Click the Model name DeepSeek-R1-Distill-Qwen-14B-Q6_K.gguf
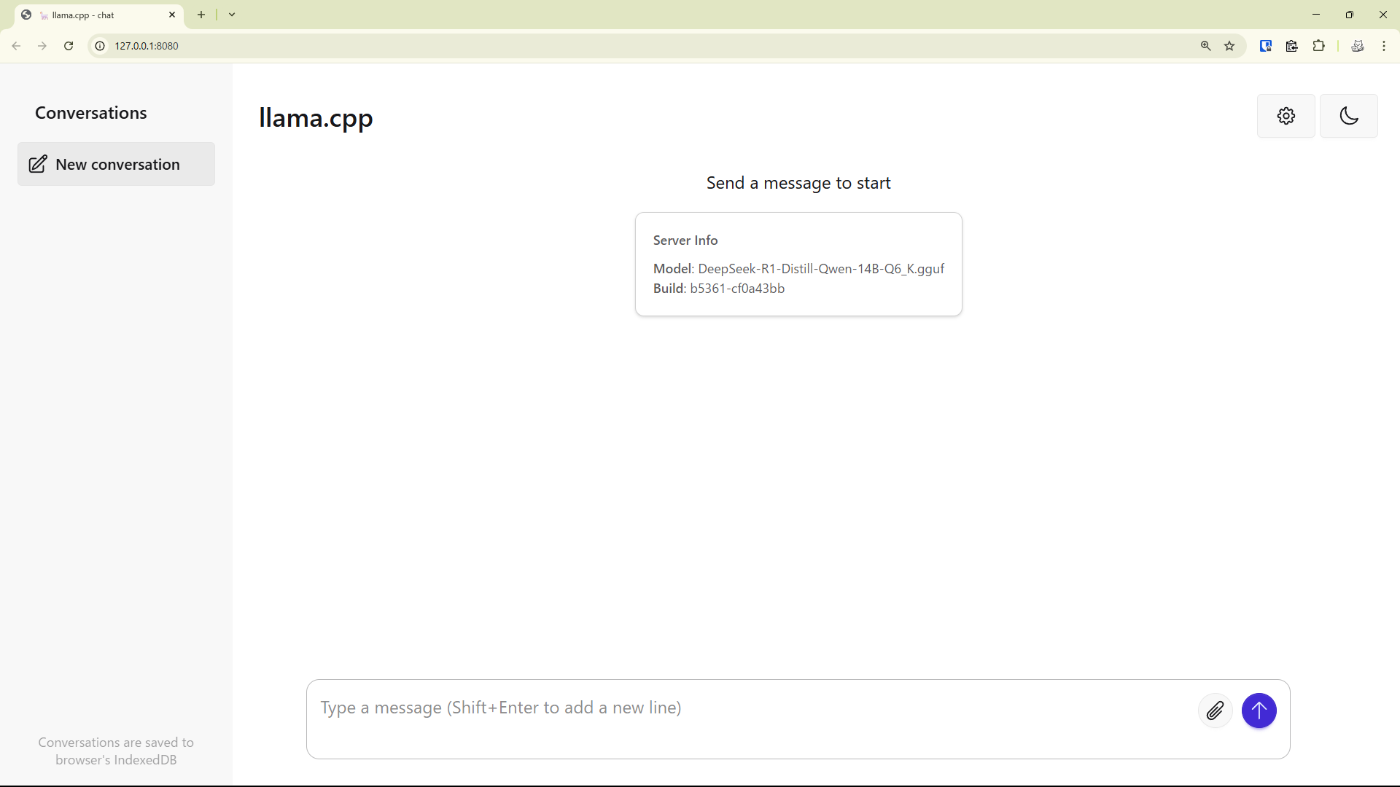The height and width of the screenshot is (787, 1400). [821, 269]
